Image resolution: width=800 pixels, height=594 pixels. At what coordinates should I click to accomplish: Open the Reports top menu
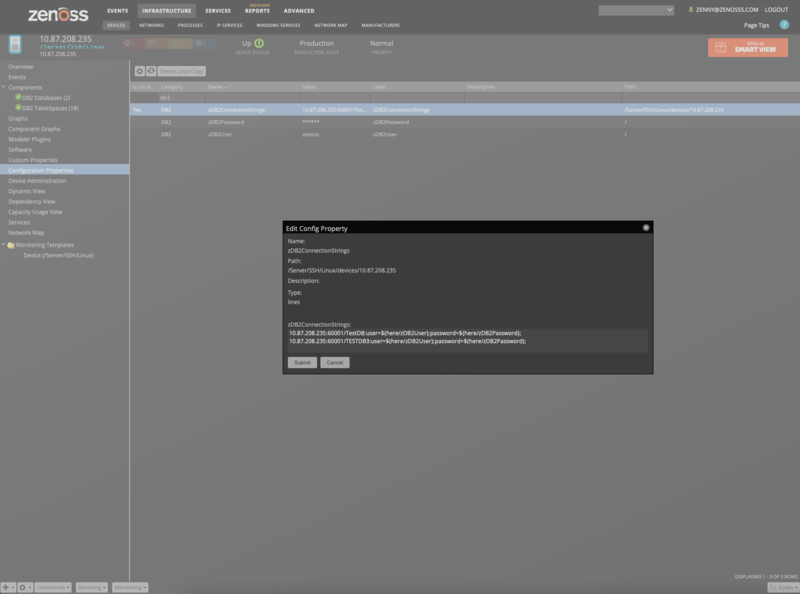coord(257,11)
